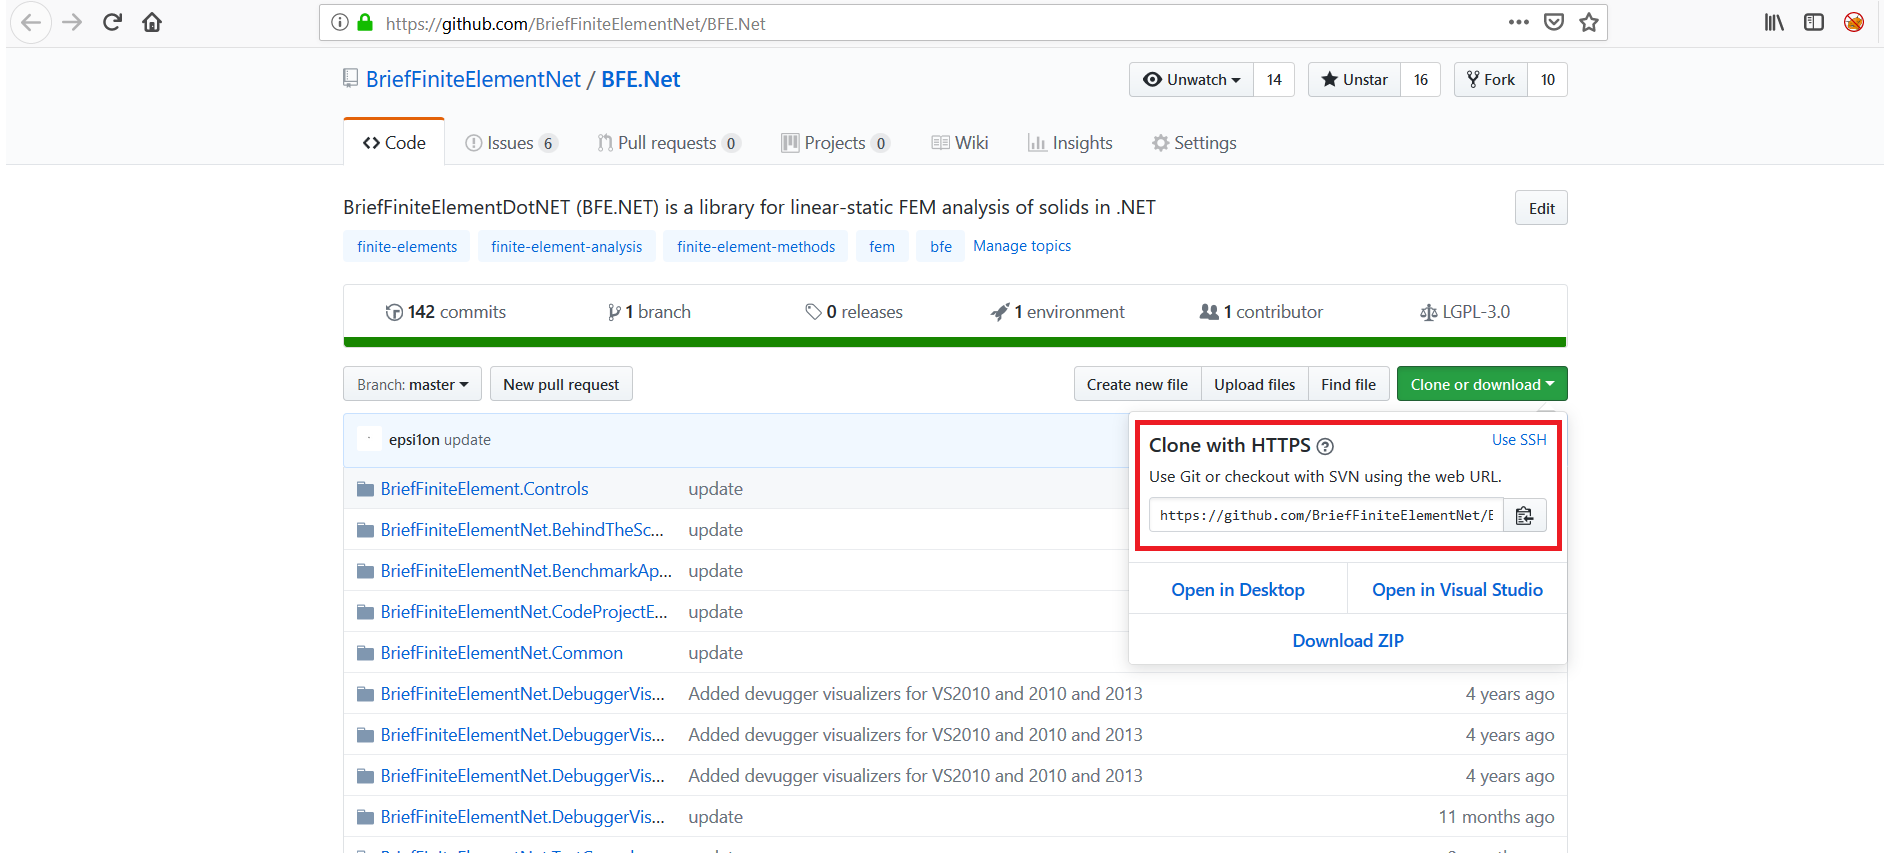The height and width of the screenshot is (853, 1884).
Task: Edit the repository description
Action: (1541, 208)
